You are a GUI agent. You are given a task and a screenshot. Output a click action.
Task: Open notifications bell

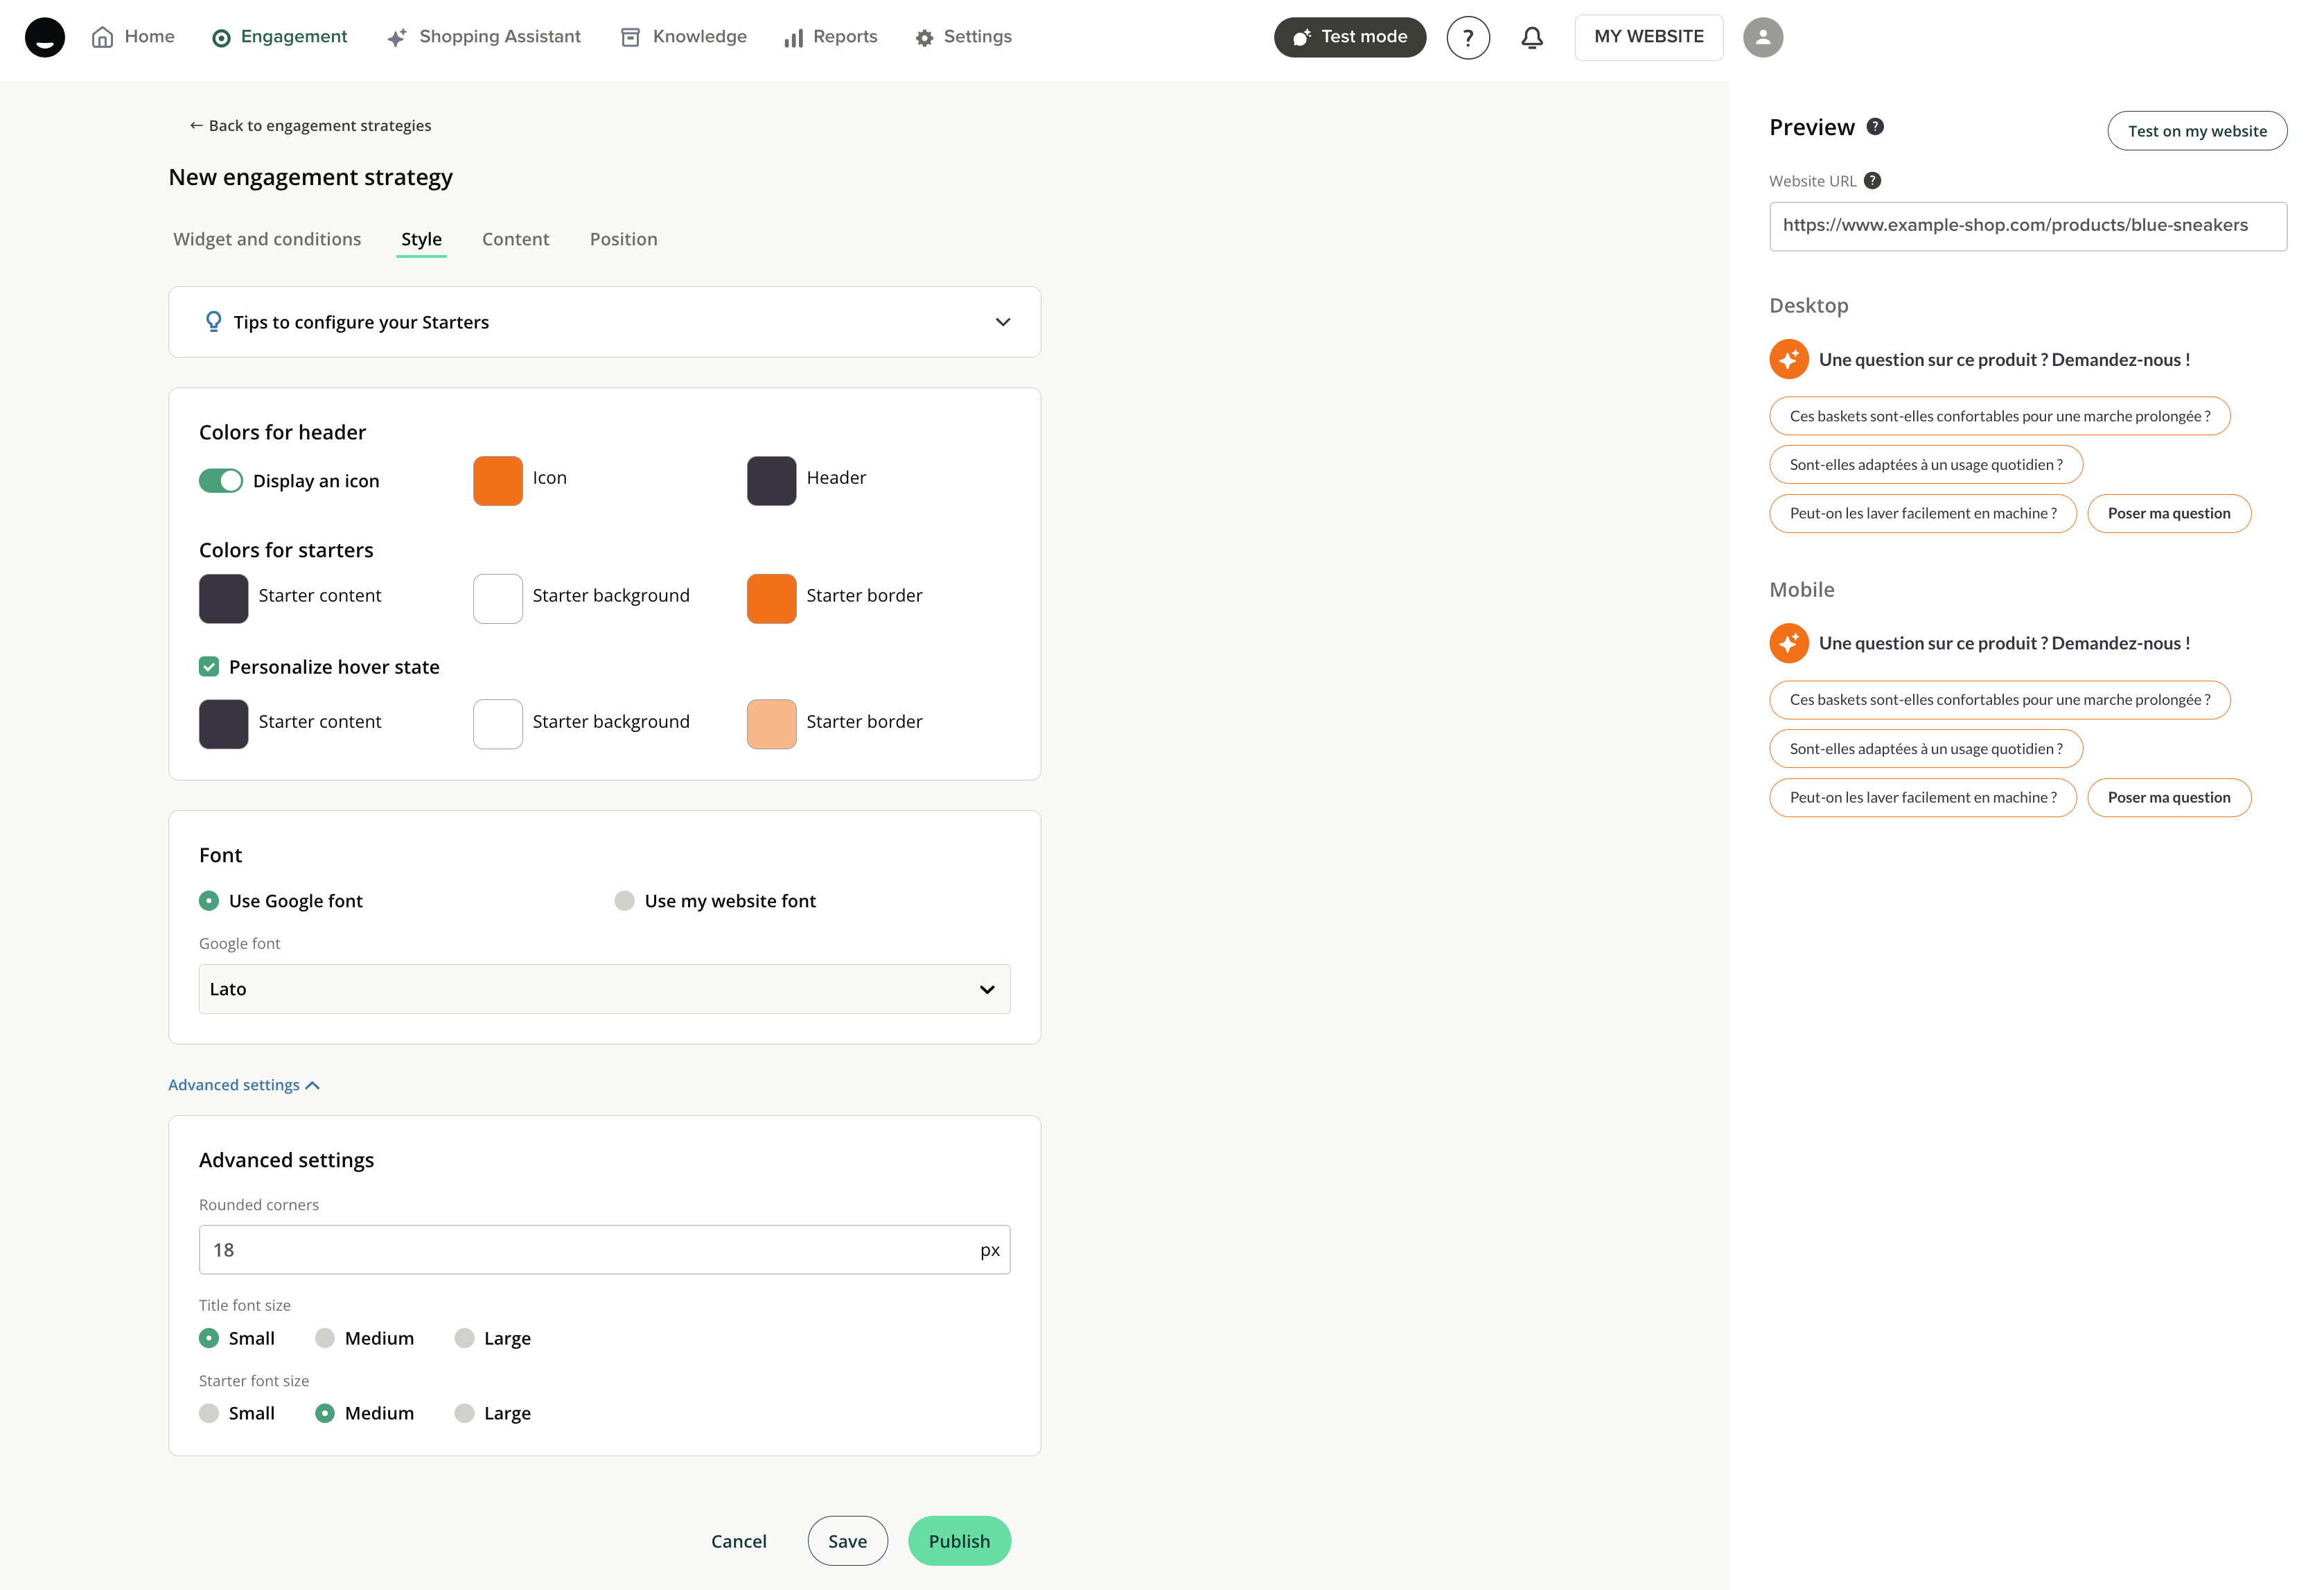point(1532,38)
